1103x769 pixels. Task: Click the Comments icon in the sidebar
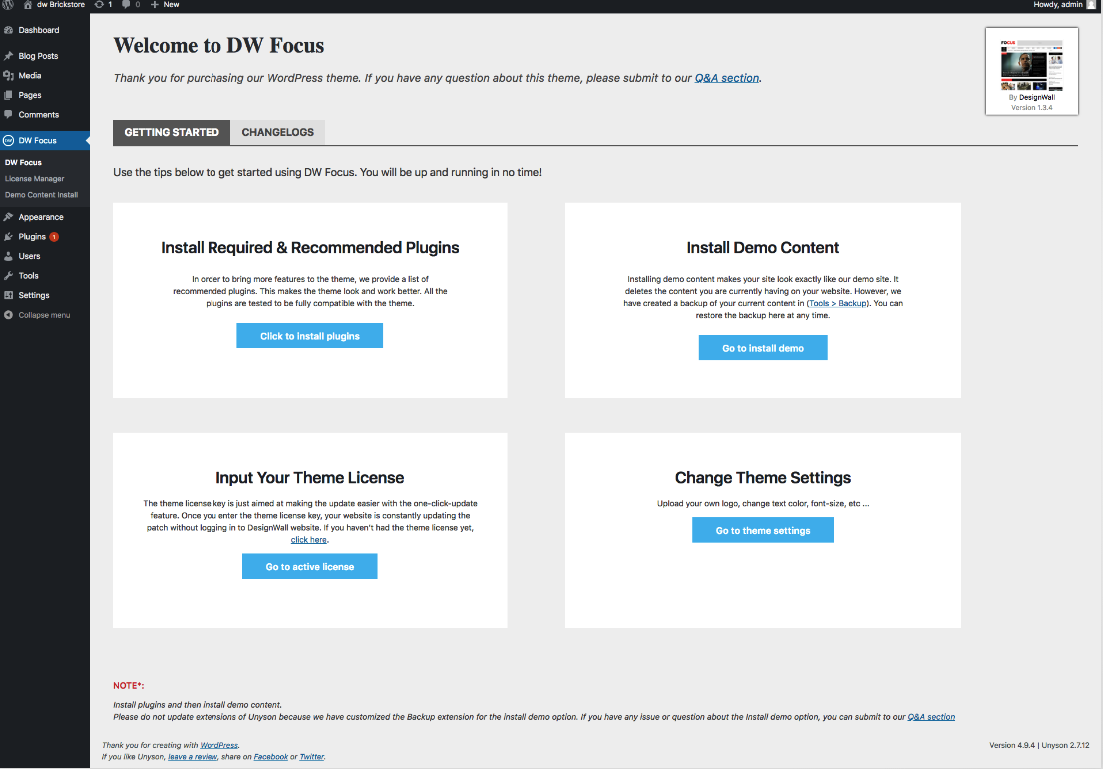(x=8, y=114)
